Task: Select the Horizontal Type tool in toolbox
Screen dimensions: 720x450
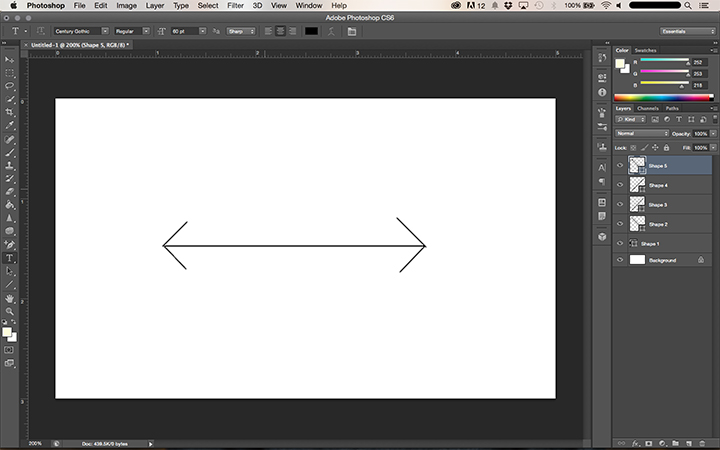Action: coord(9,258)
